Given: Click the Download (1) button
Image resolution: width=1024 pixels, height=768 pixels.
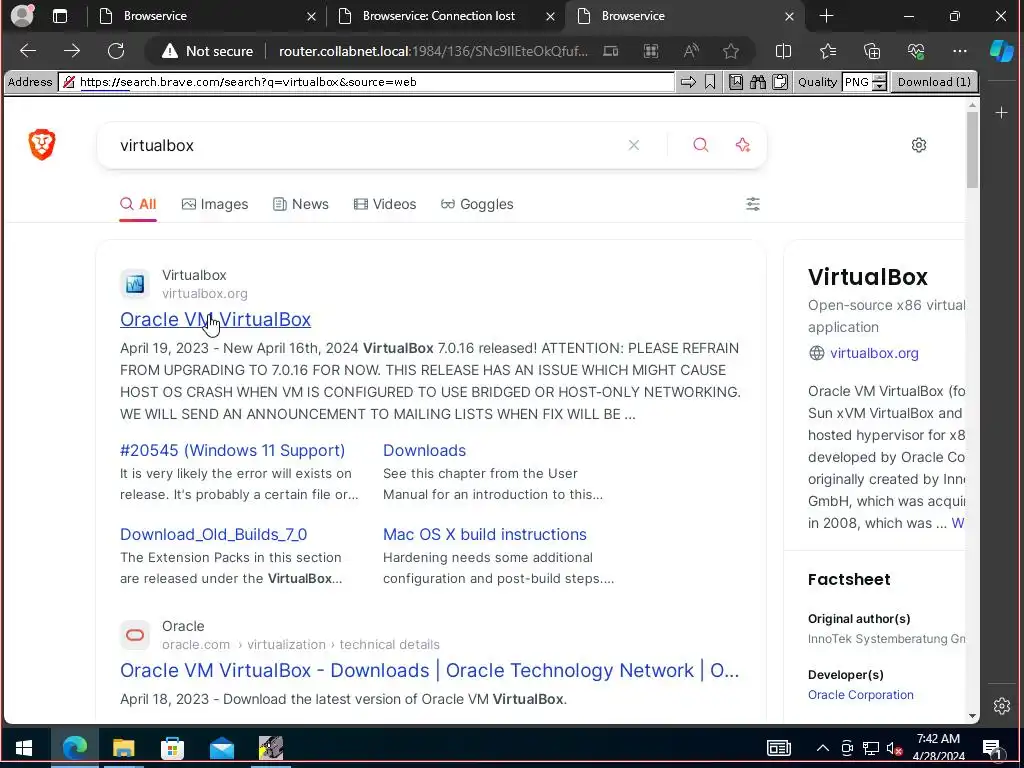Looking at the screenshot, I should click(x=934, y=82).
